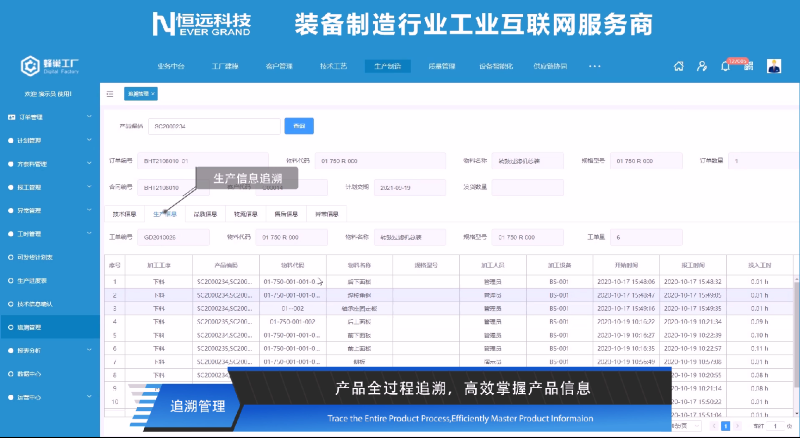The image size is (800, 438).
Task: Expand the 齐套料管理 sidebar chevron
Action: point(89,163)
